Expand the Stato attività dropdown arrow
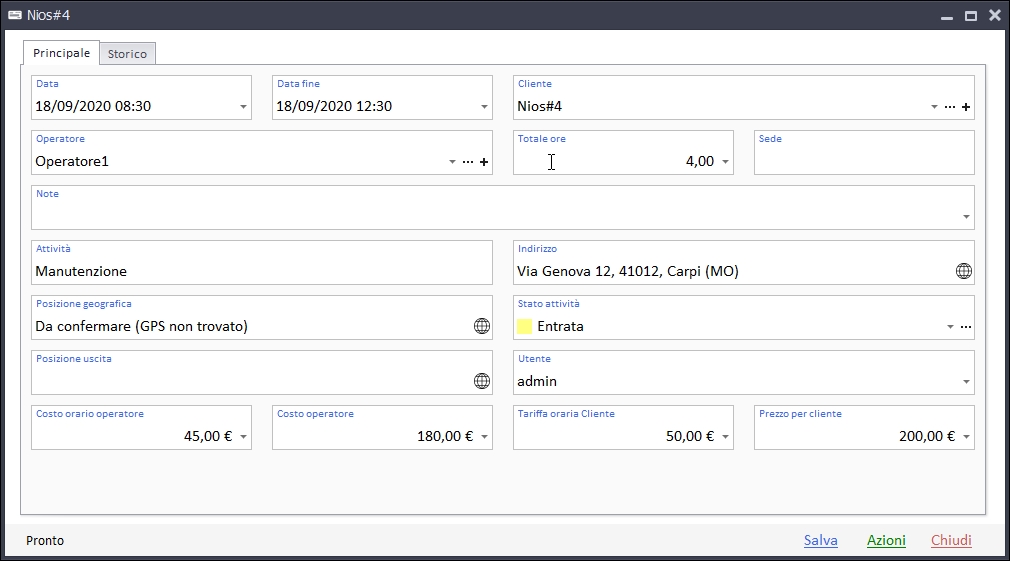 pyautogui.click(x=950, y=327)
